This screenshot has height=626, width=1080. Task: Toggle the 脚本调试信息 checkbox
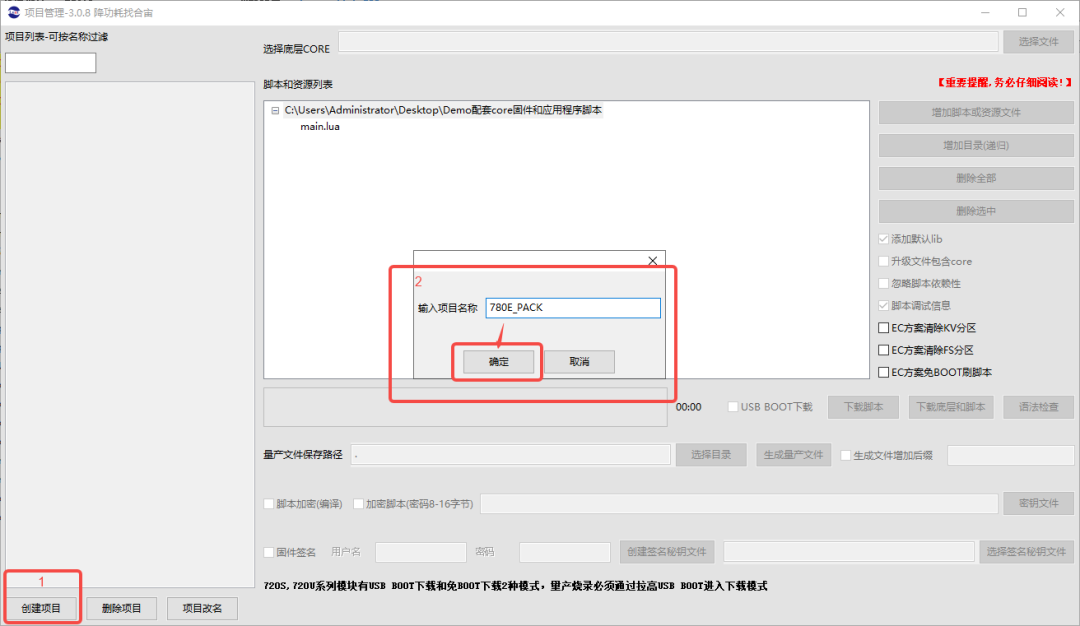pyautogui.click(x=884, y=305)
